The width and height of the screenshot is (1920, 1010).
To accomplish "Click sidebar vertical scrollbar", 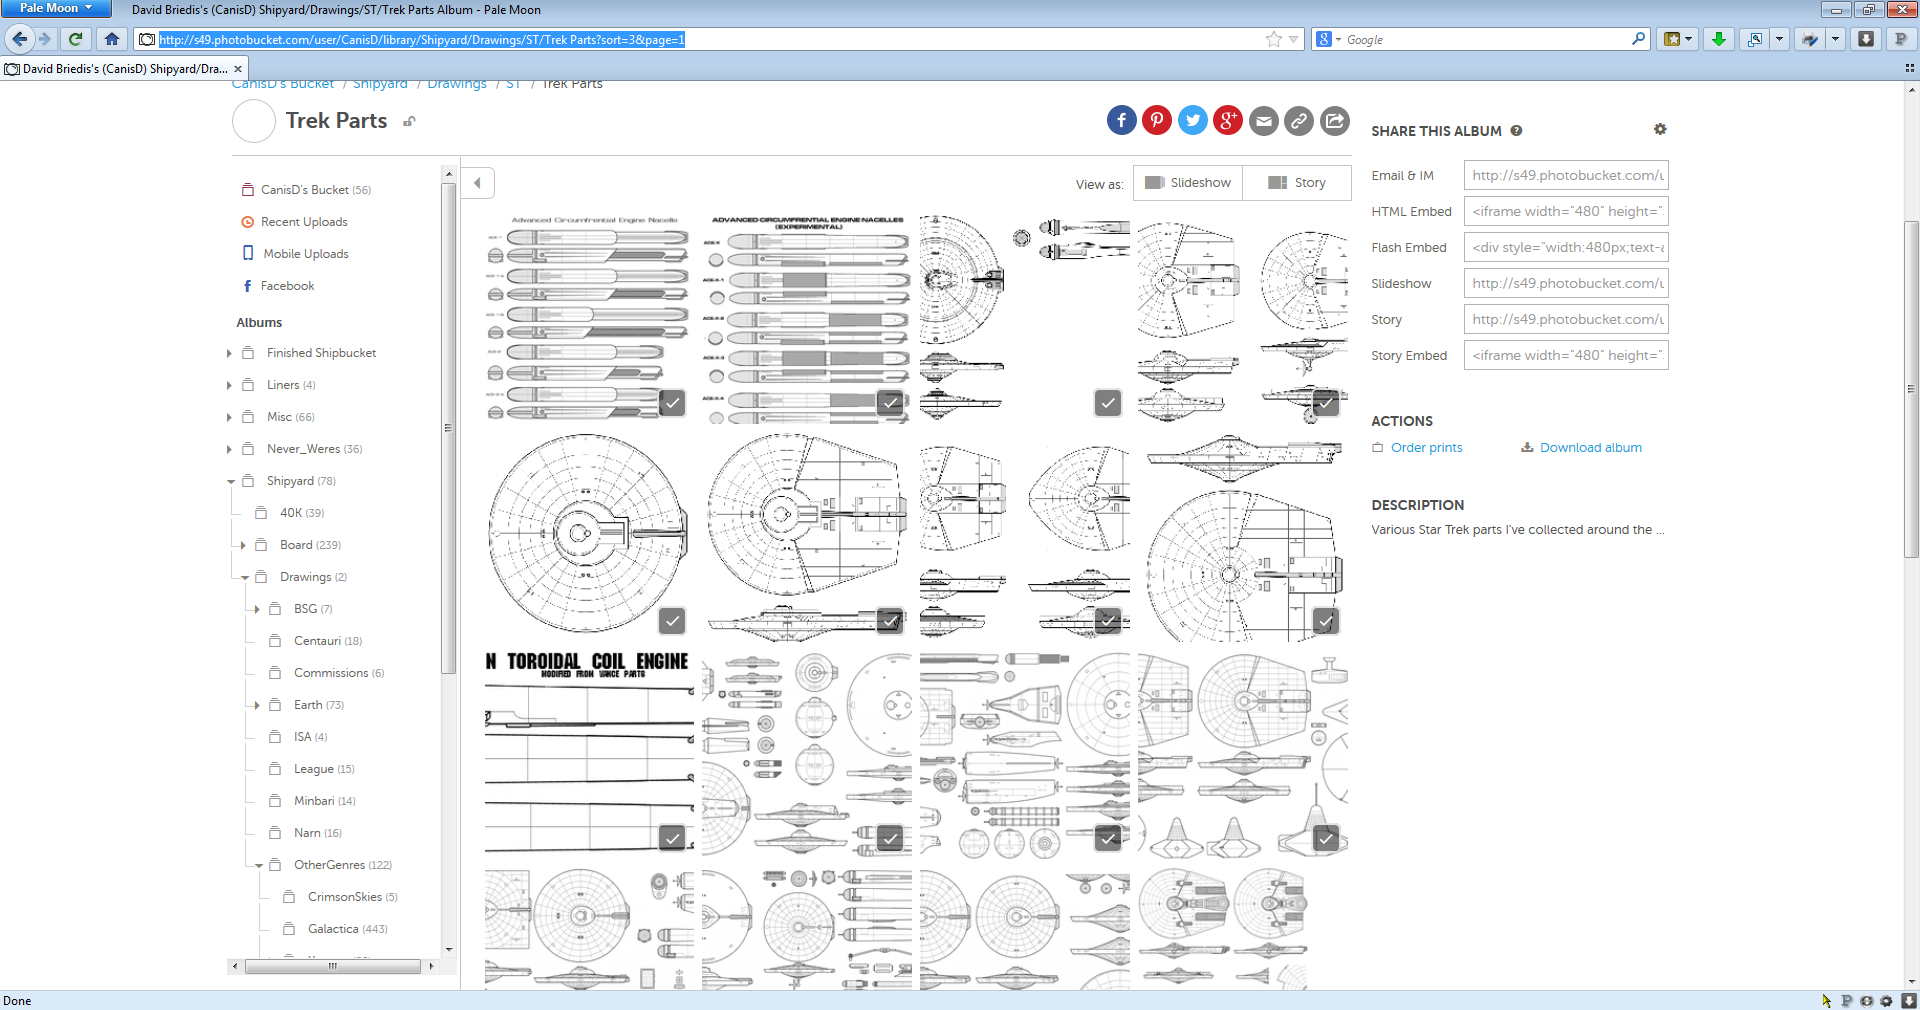I will pos(448,430).
